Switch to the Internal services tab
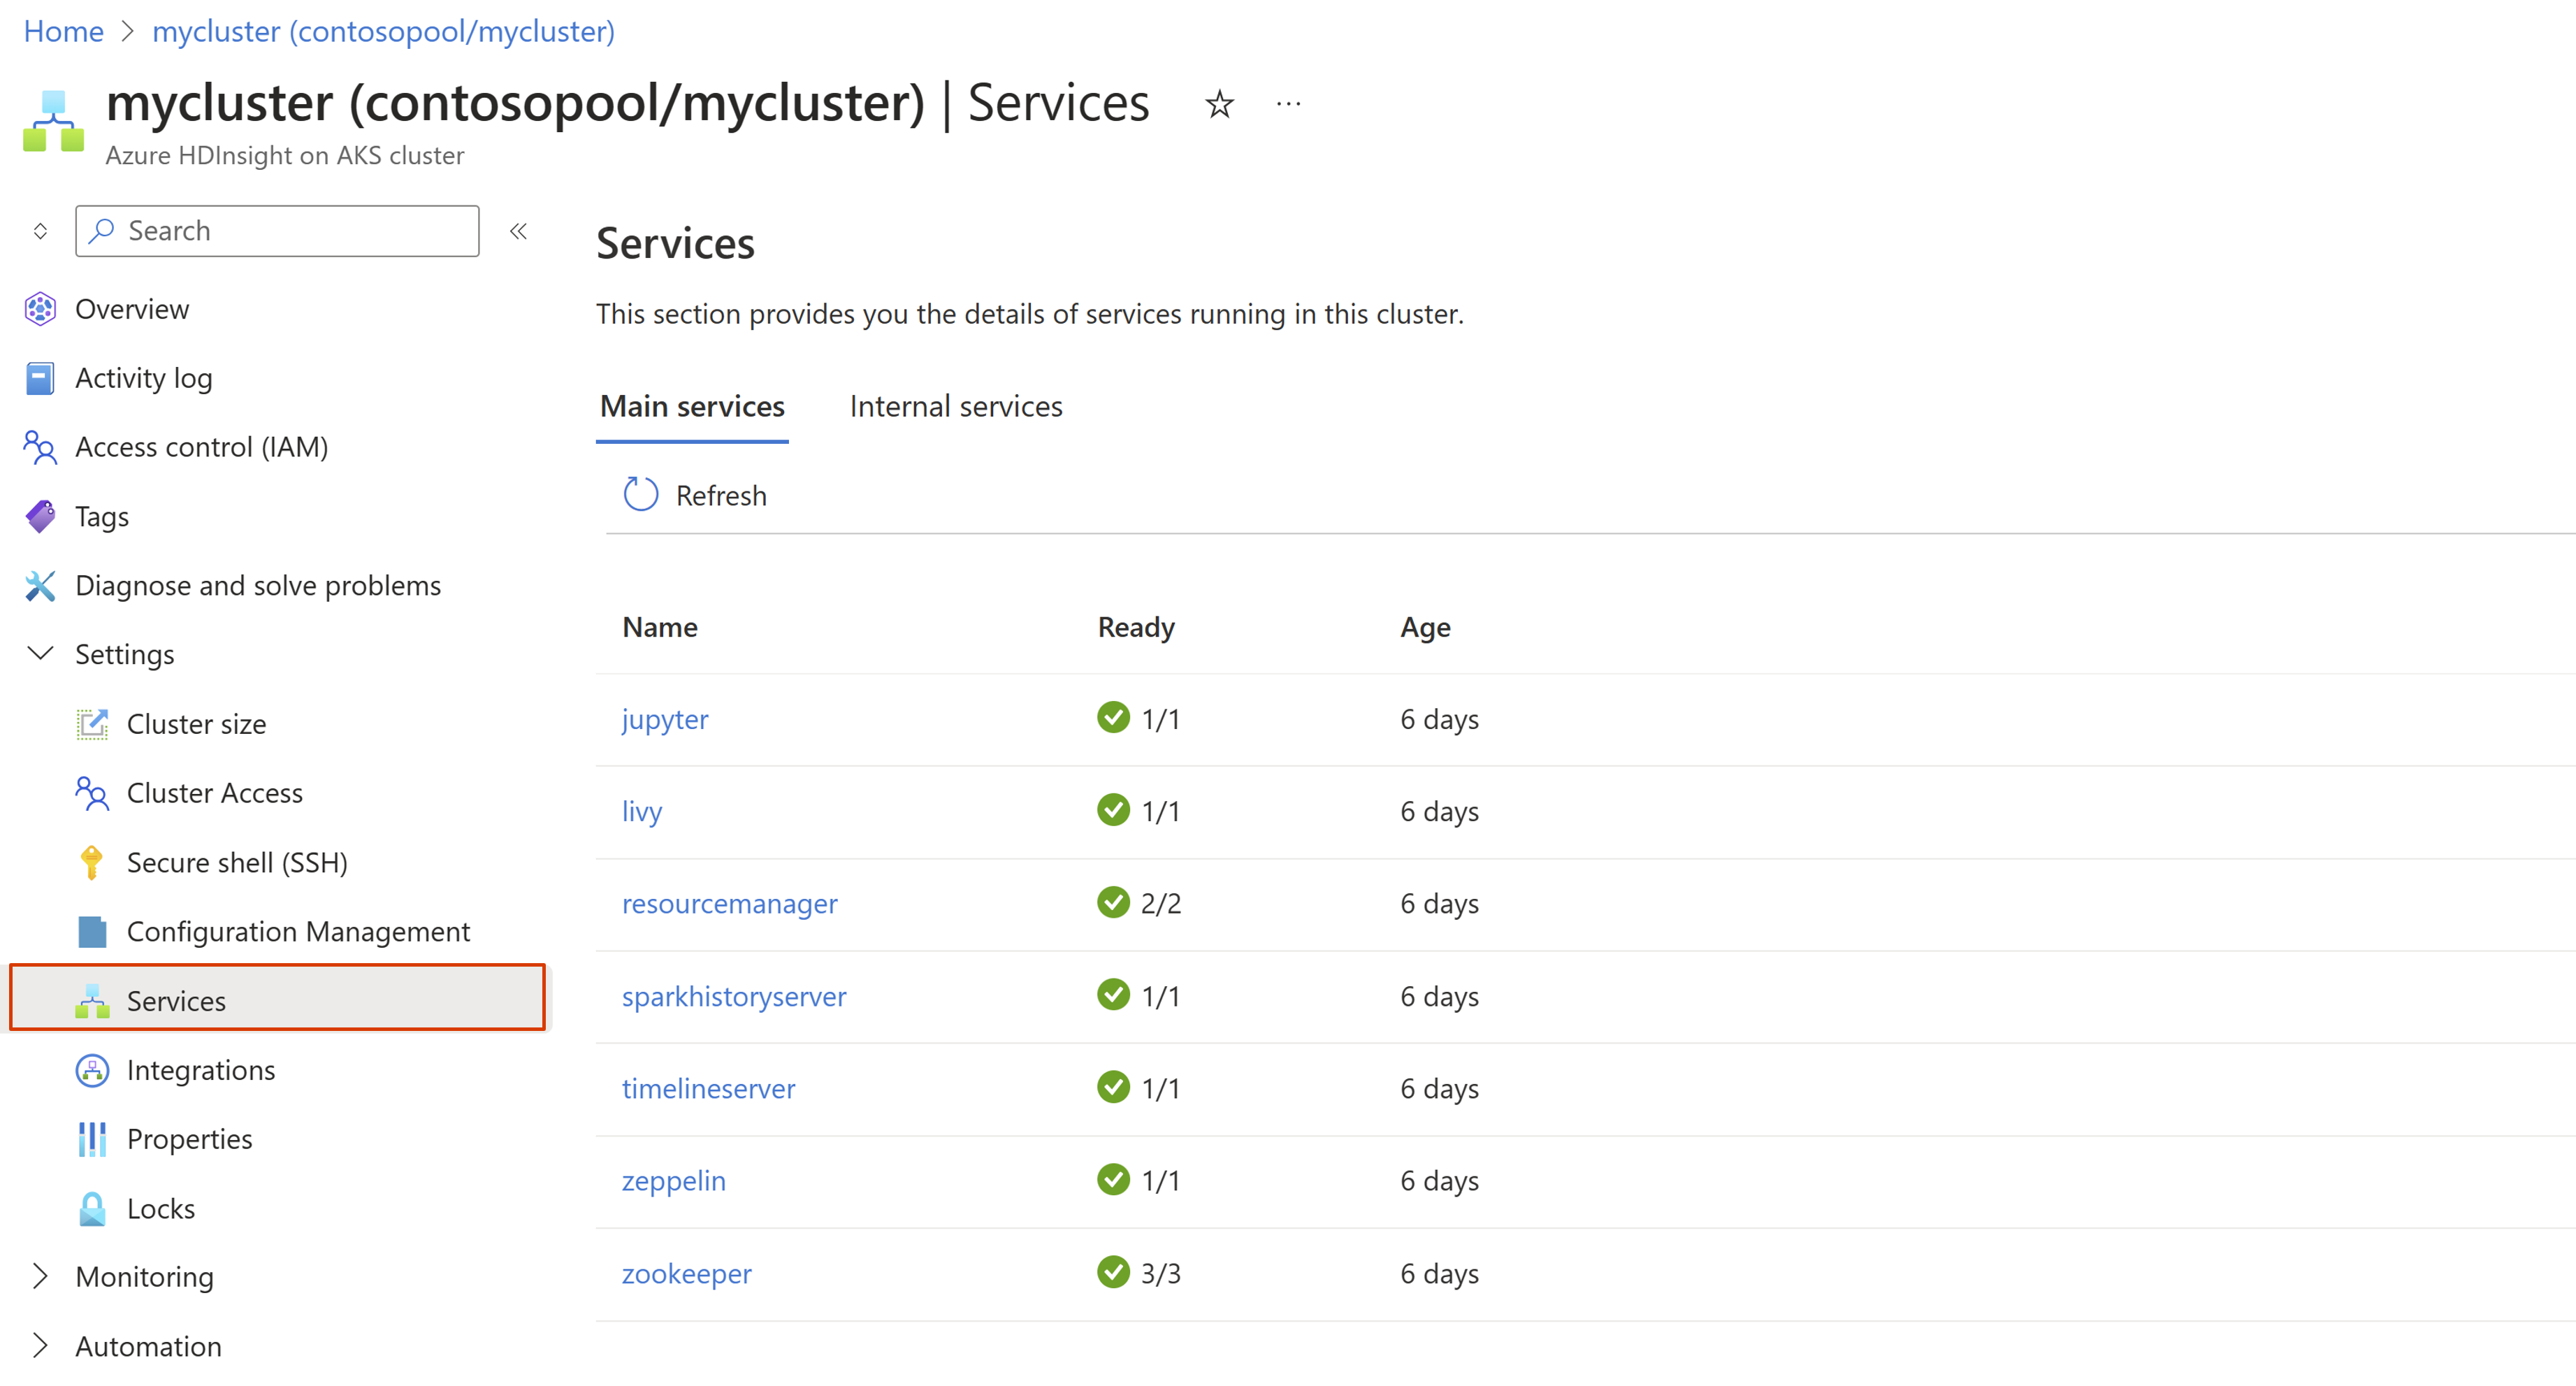Image resolution: width=2576 pixels, height=1386 pixels. (955, 406)
